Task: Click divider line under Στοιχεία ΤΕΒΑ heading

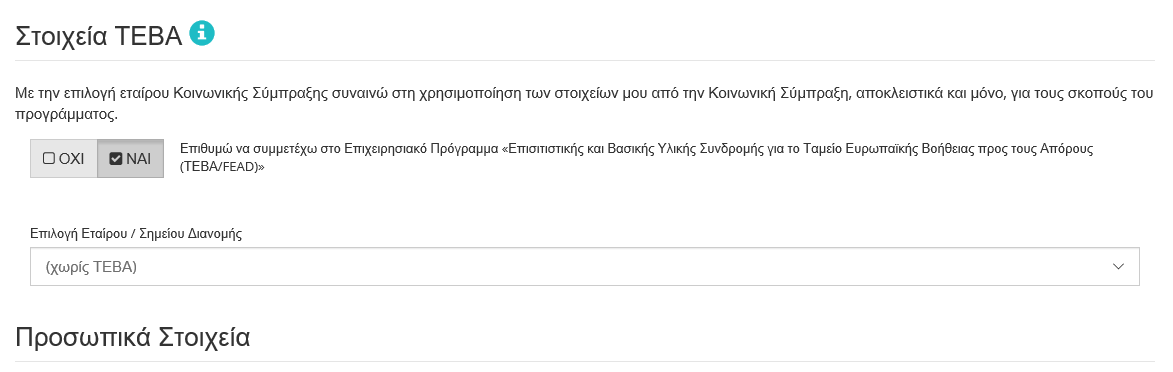Action: pyautogui.click(x=585, y=60)
